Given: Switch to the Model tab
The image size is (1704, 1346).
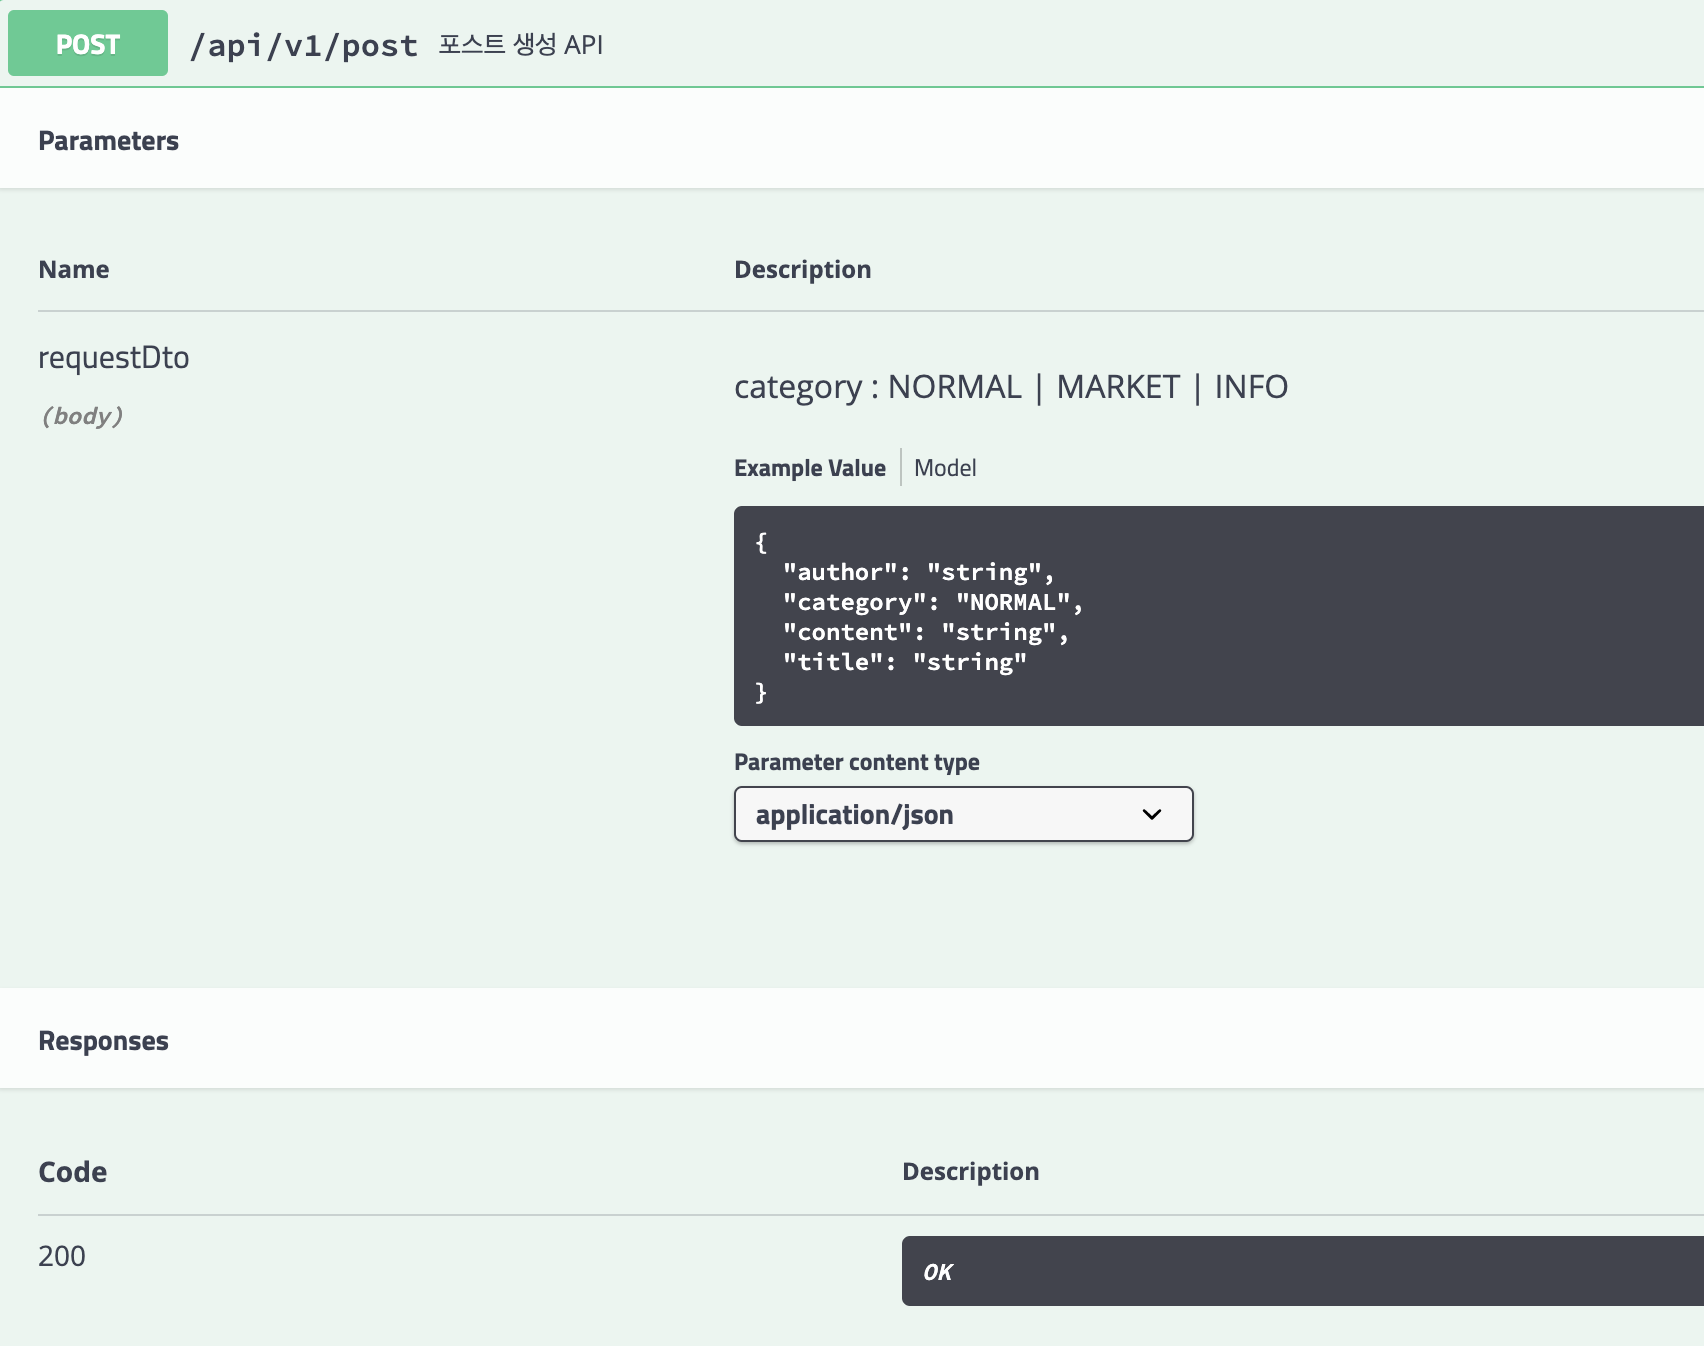Looking at the screenshot, I should coord(945,468).
